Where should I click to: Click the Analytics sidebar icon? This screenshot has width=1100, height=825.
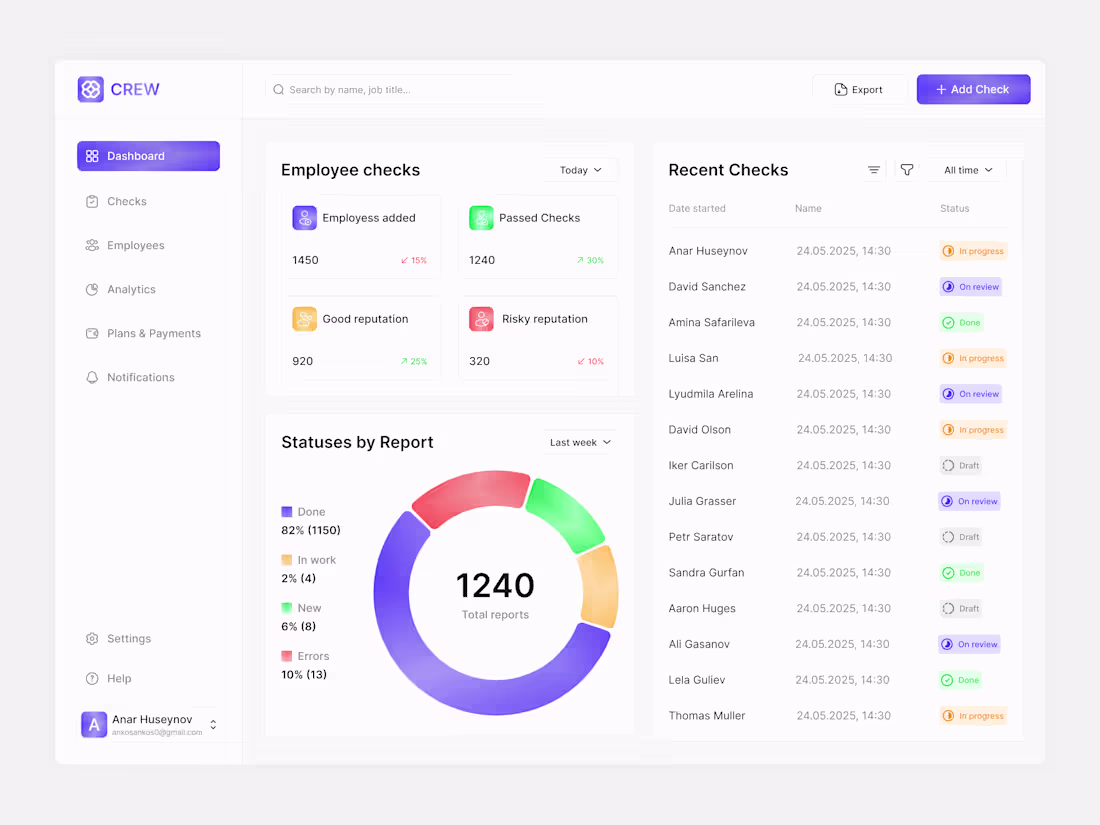pos(93,289)
